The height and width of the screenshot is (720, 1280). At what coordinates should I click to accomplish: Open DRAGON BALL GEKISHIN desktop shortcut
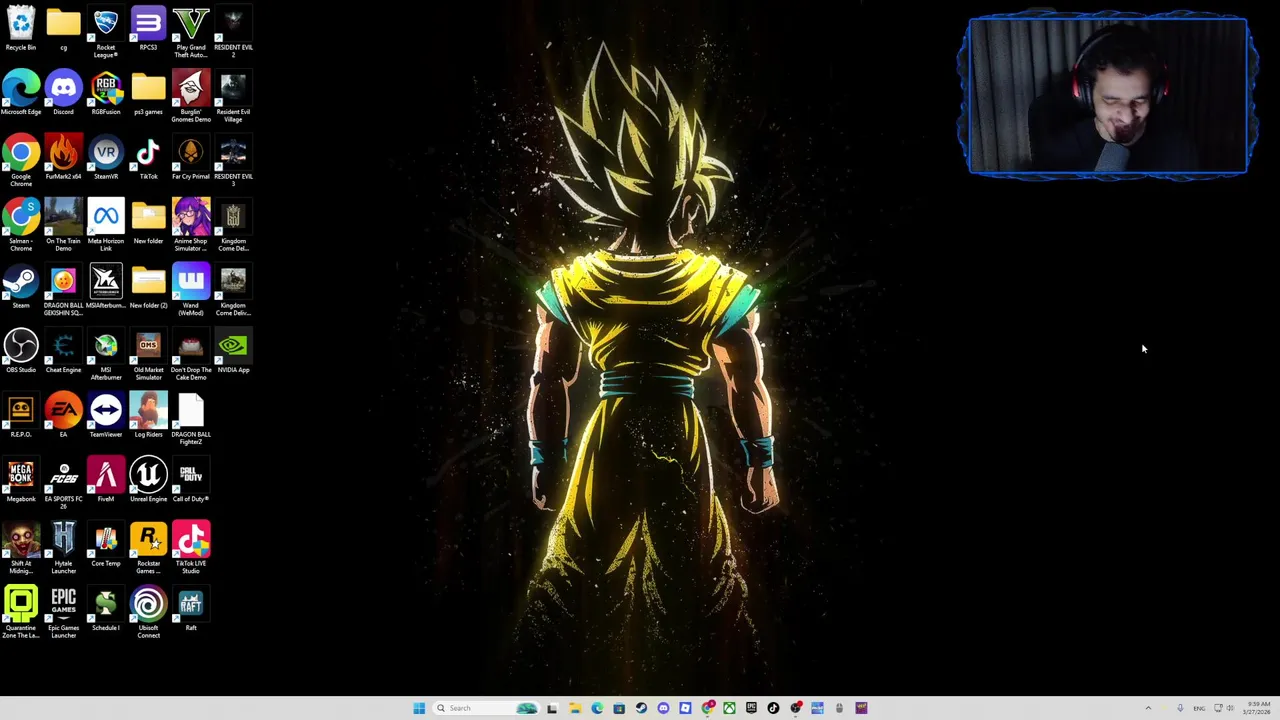(x=63, y=291)
